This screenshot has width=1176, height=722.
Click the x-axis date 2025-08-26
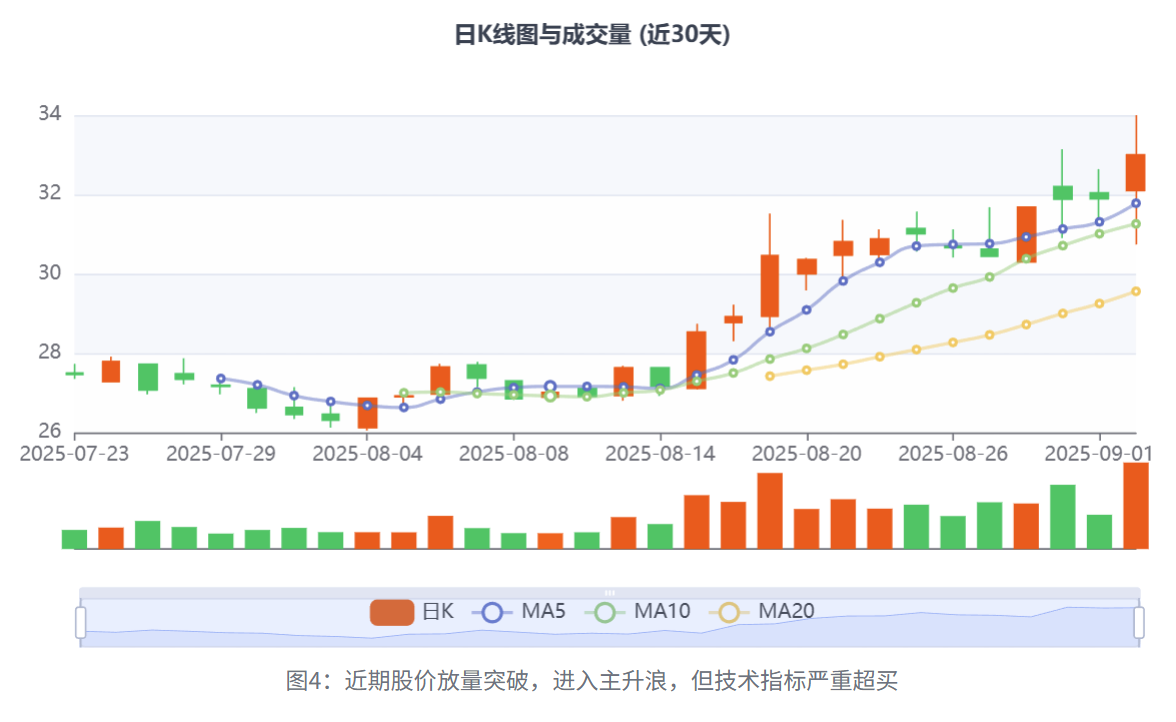point(952,454)
